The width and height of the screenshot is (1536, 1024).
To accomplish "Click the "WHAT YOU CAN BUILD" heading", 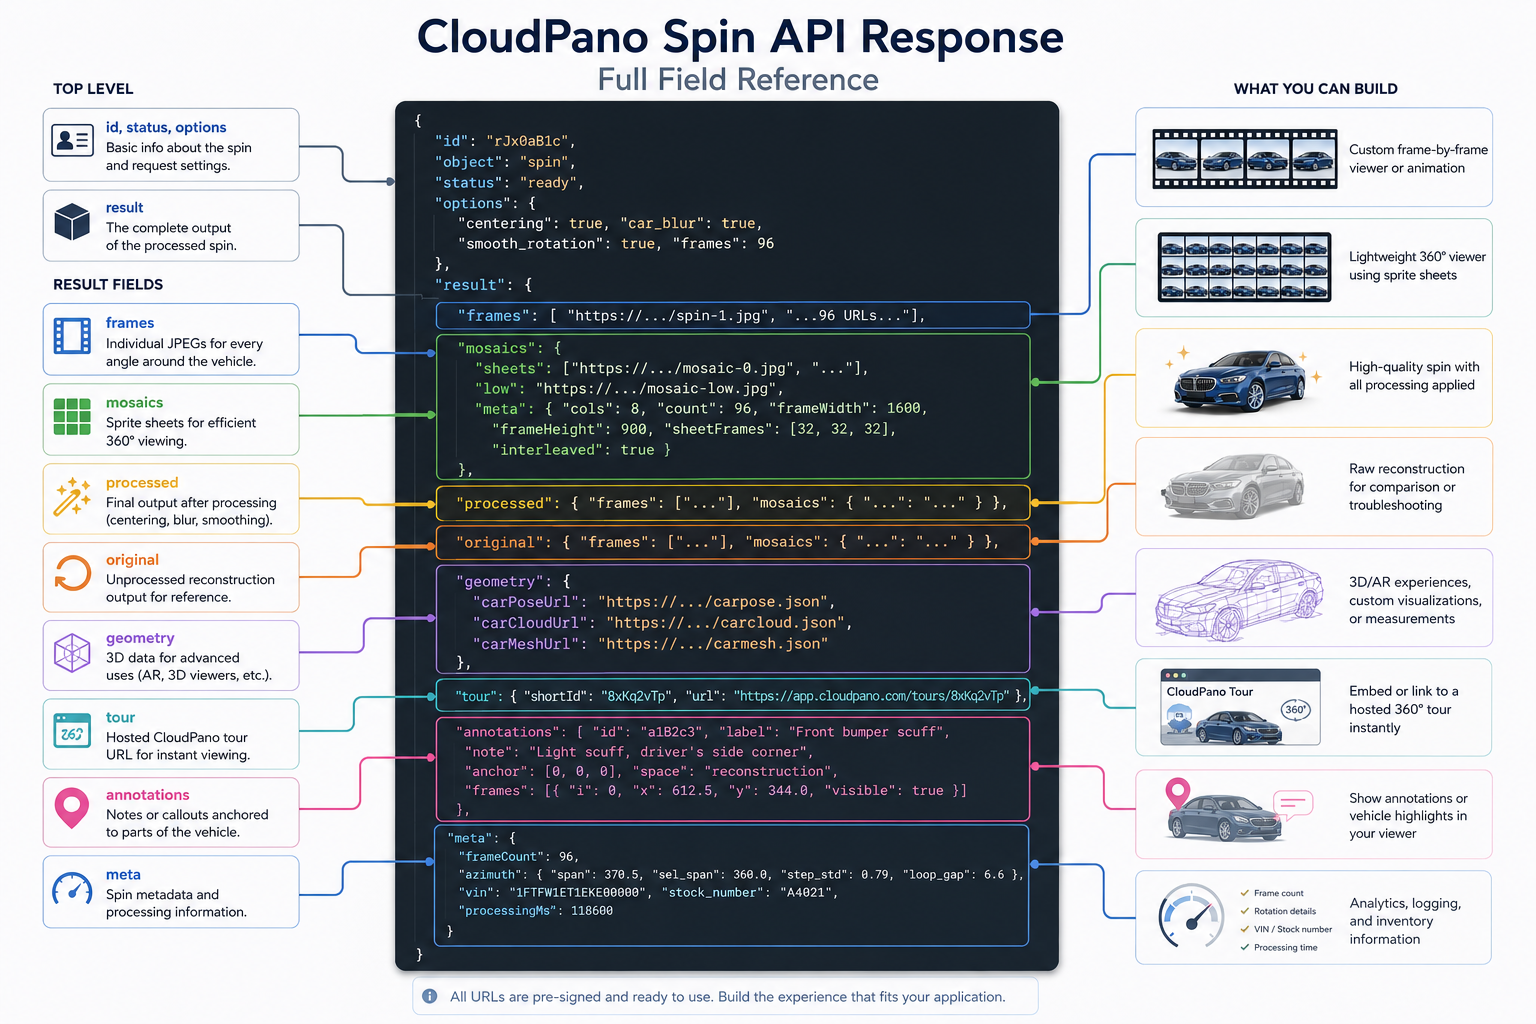I will point(1316,89).
